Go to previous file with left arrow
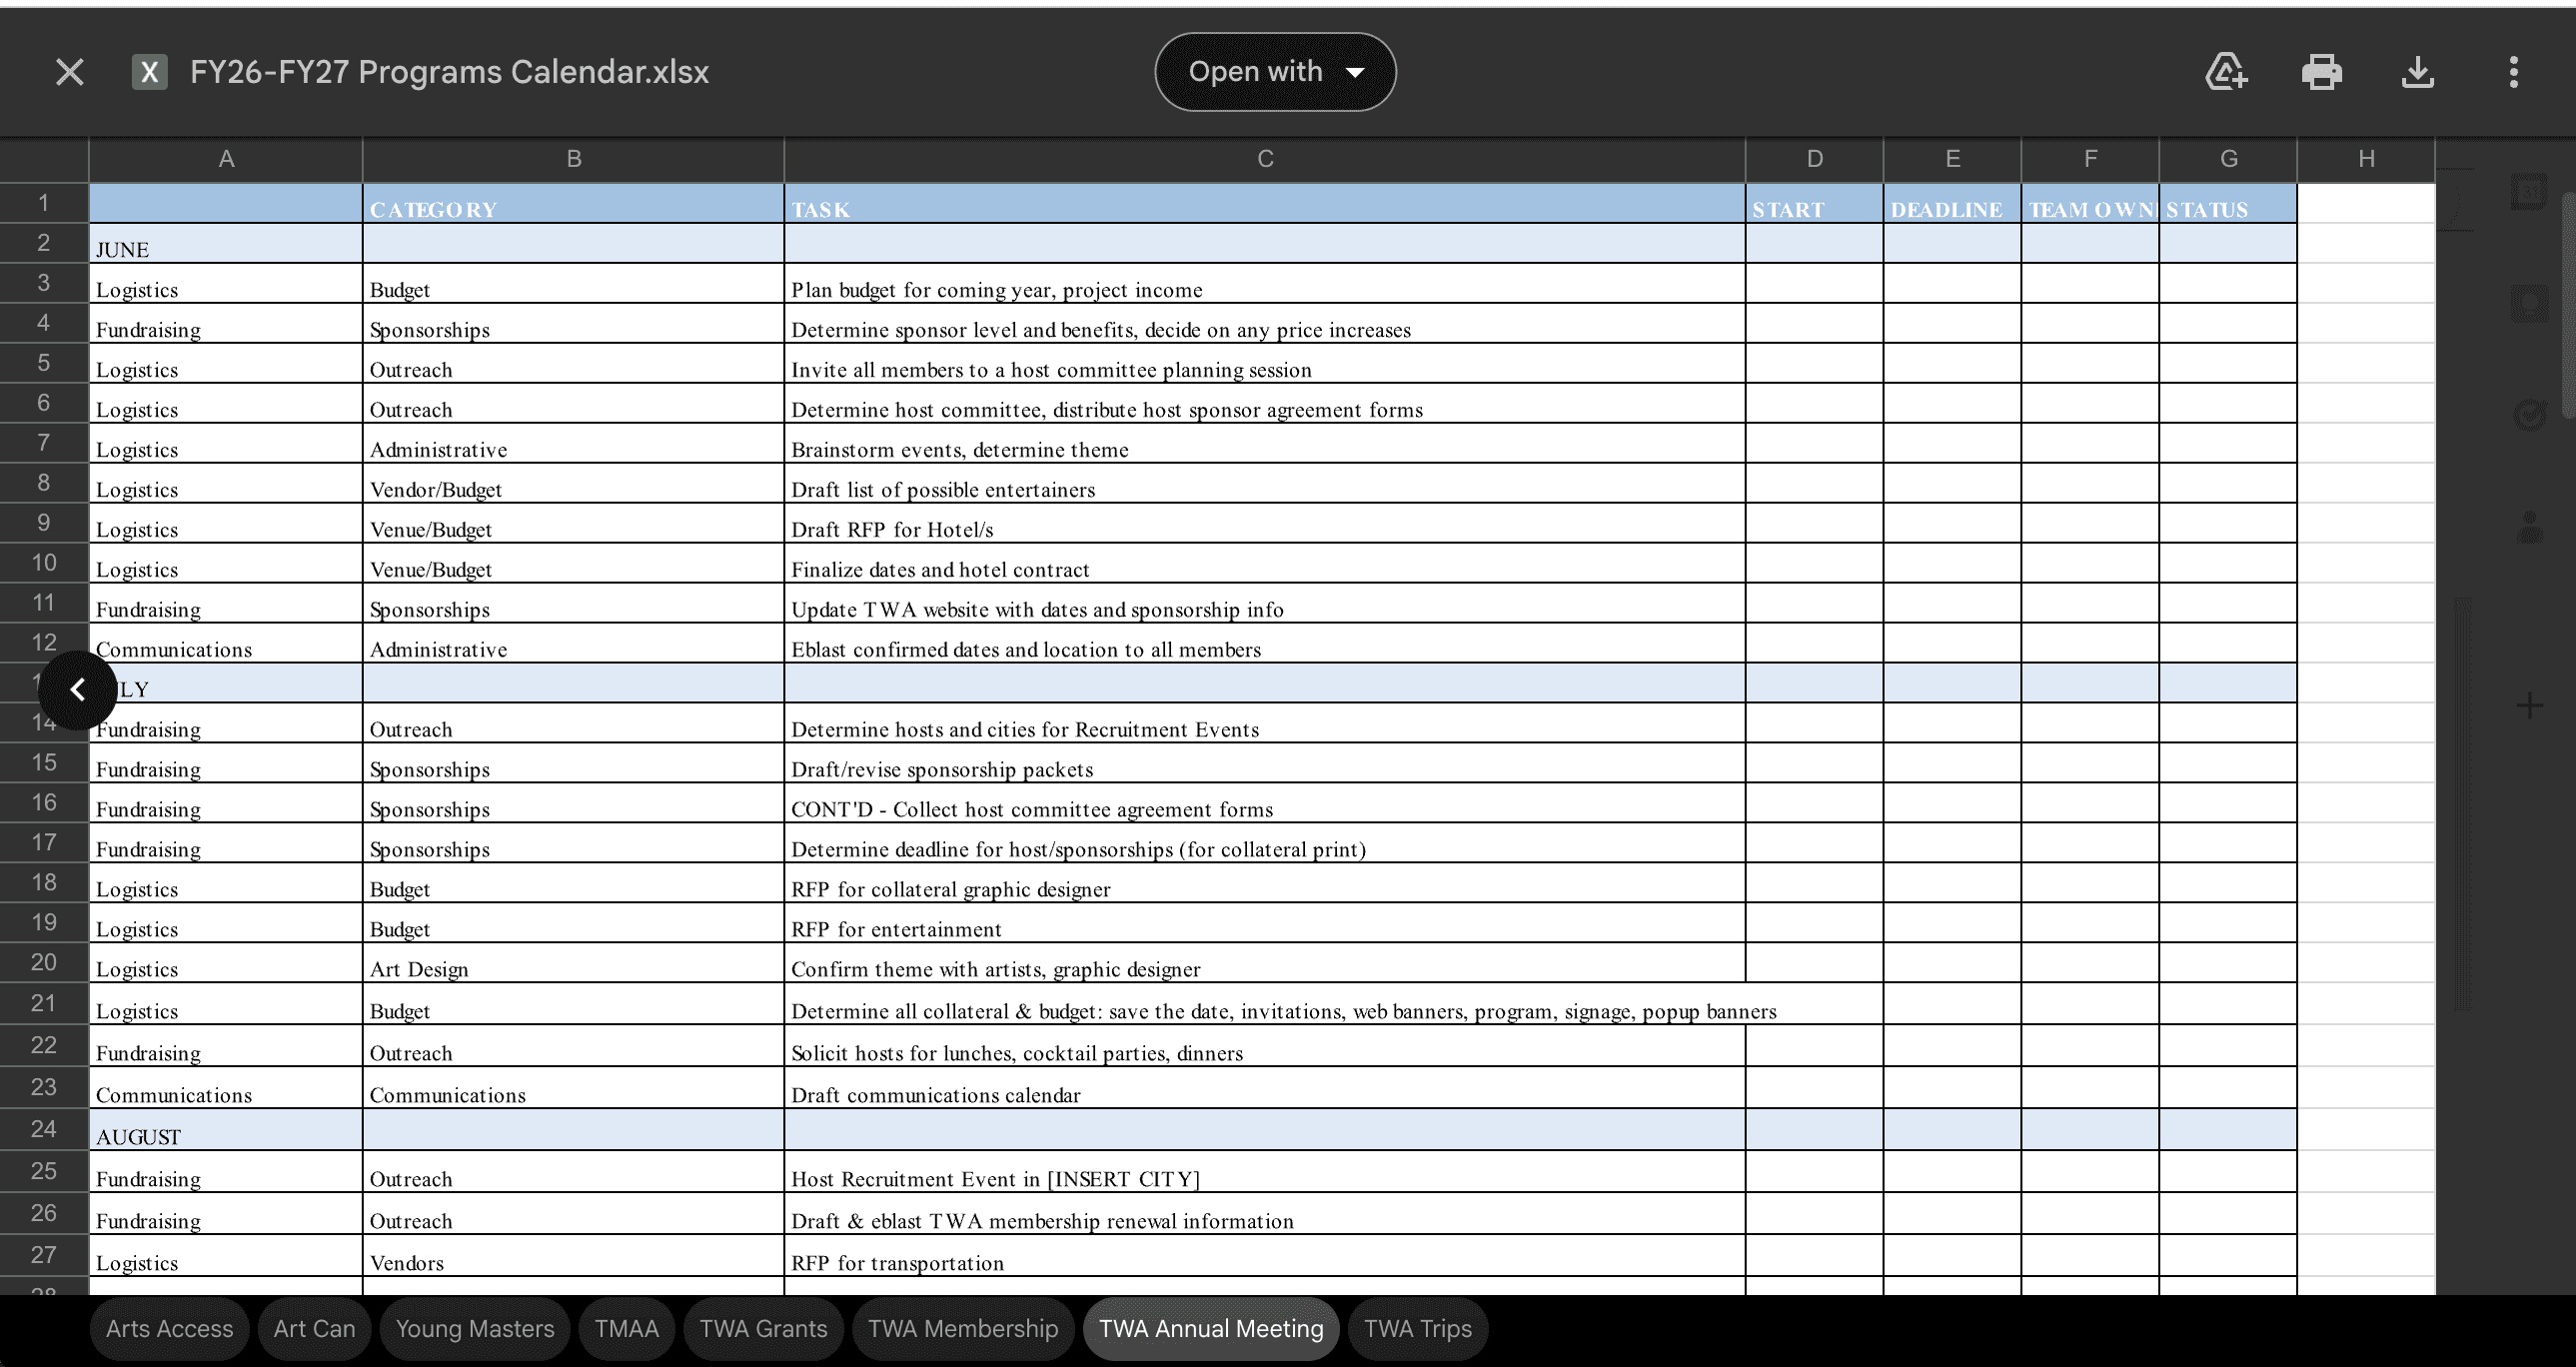The height and width of the screenshot is (1367, 2576). point(77,690)
